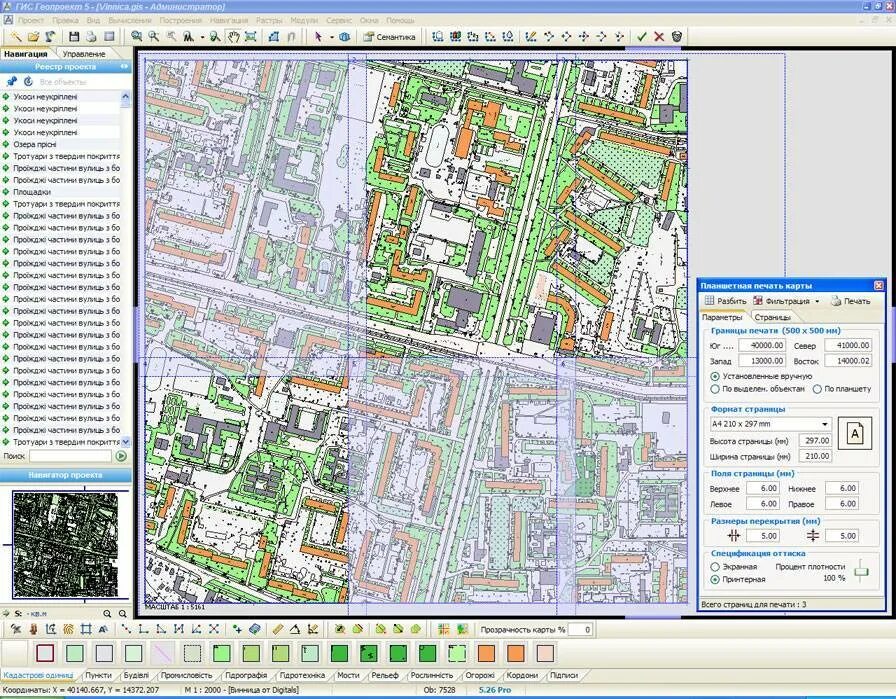Collapse the Реестр проекта panel header
The width and height of the screenshot is (896, 699).
pos(123,67)
